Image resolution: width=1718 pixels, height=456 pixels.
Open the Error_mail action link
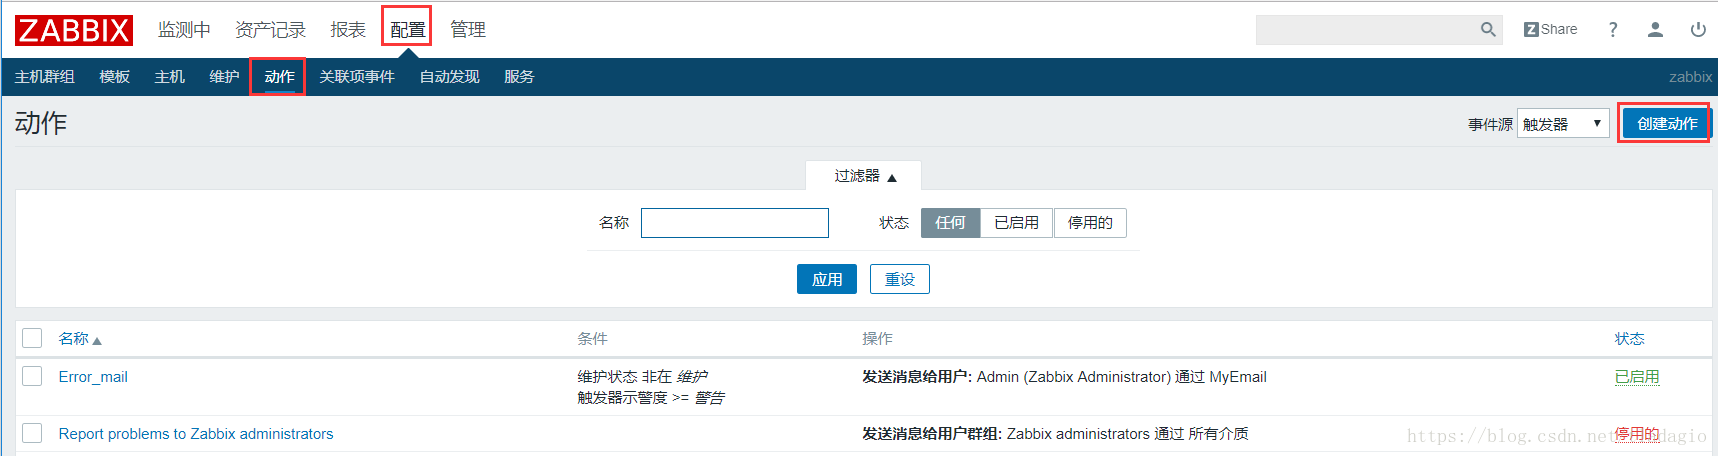[93, 377]
